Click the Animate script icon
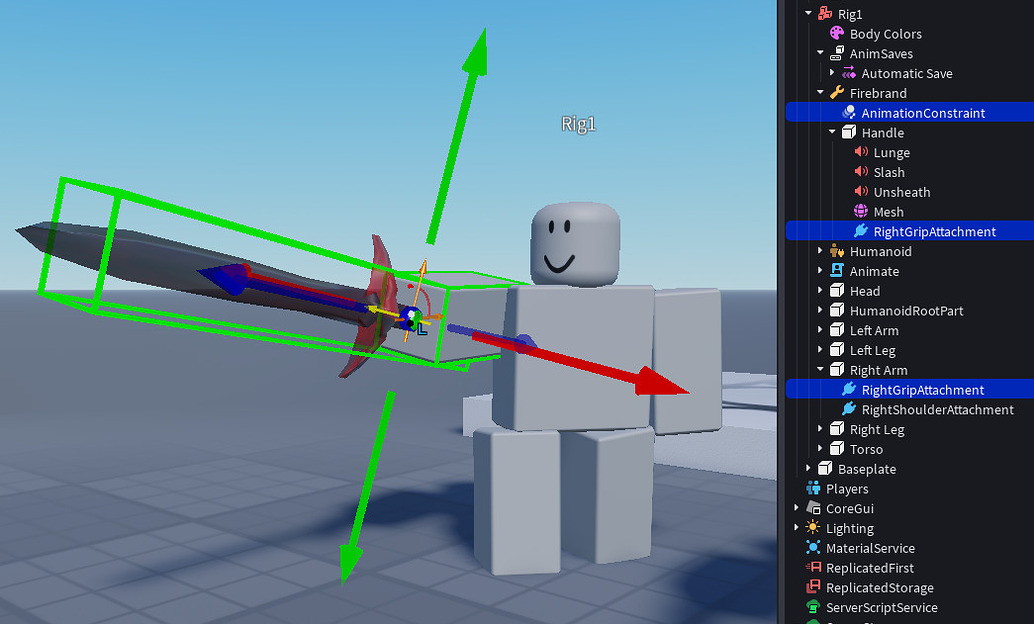 coord(836,270)
